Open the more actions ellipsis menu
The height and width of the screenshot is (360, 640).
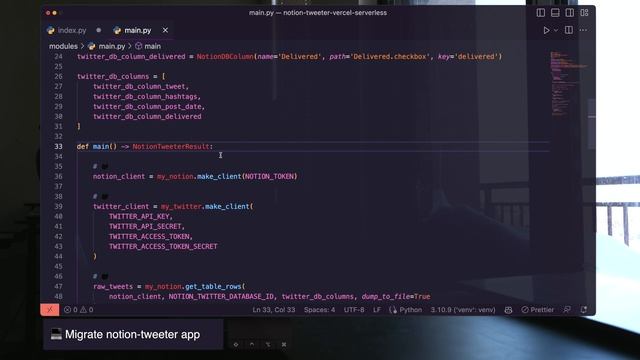point(583,30)
